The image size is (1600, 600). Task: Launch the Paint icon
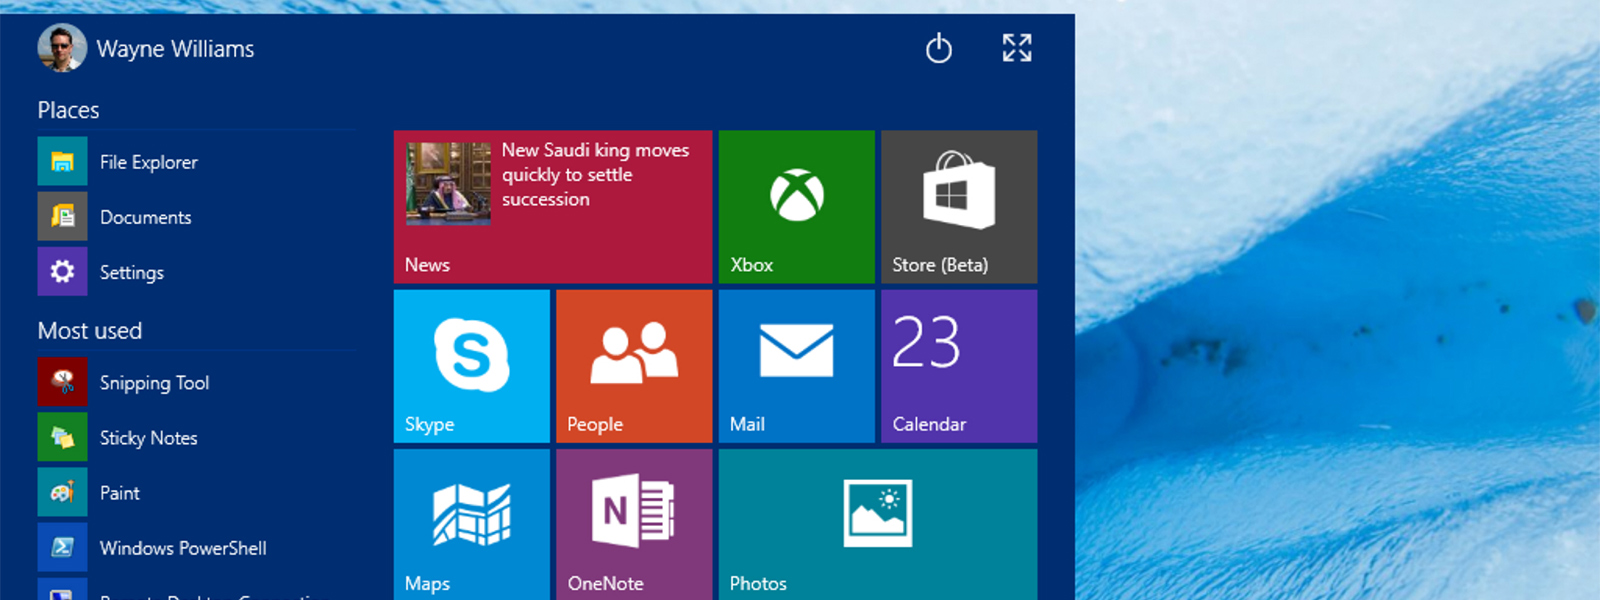[62, 493]
